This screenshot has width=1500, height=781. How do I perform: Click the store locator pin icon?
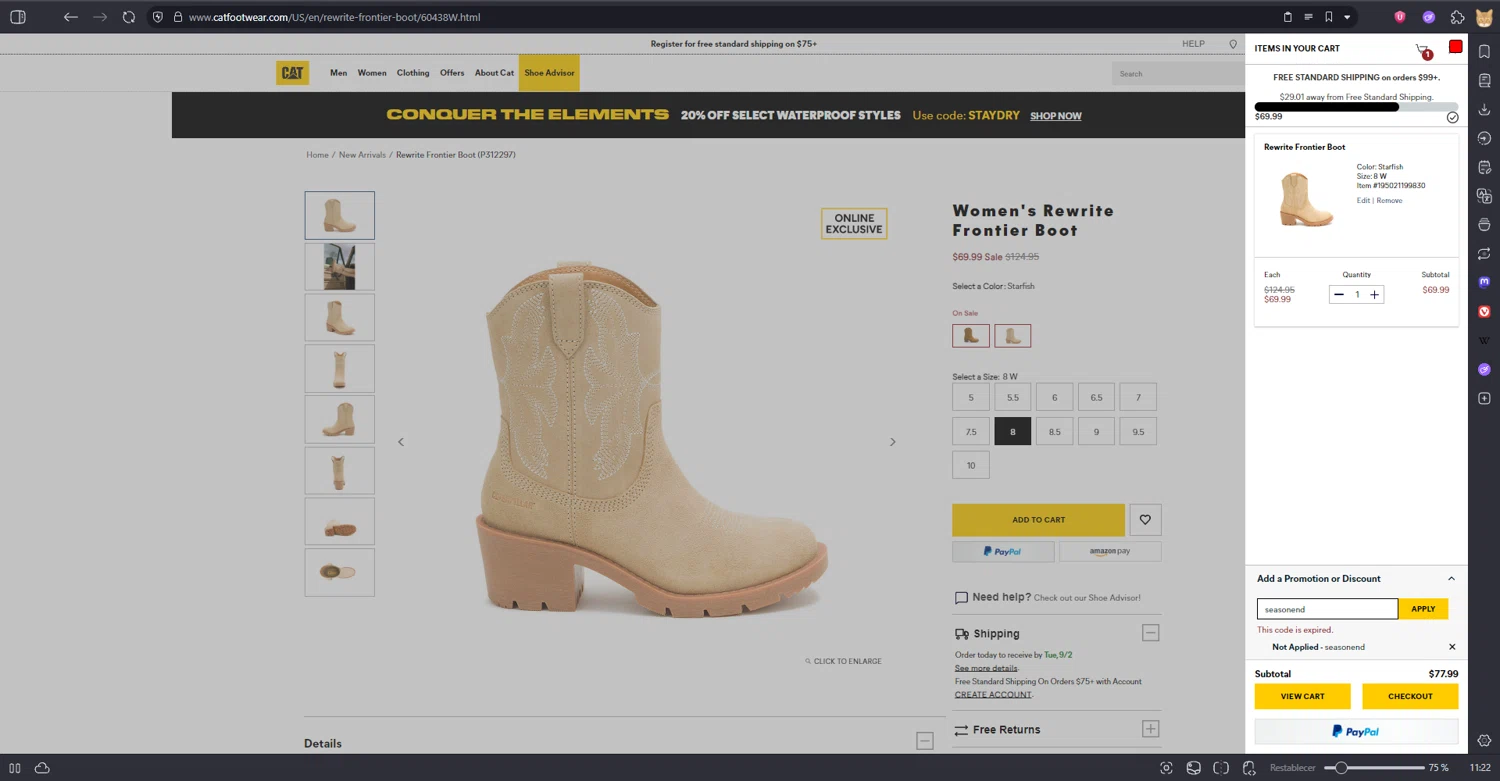(1233, 44)
